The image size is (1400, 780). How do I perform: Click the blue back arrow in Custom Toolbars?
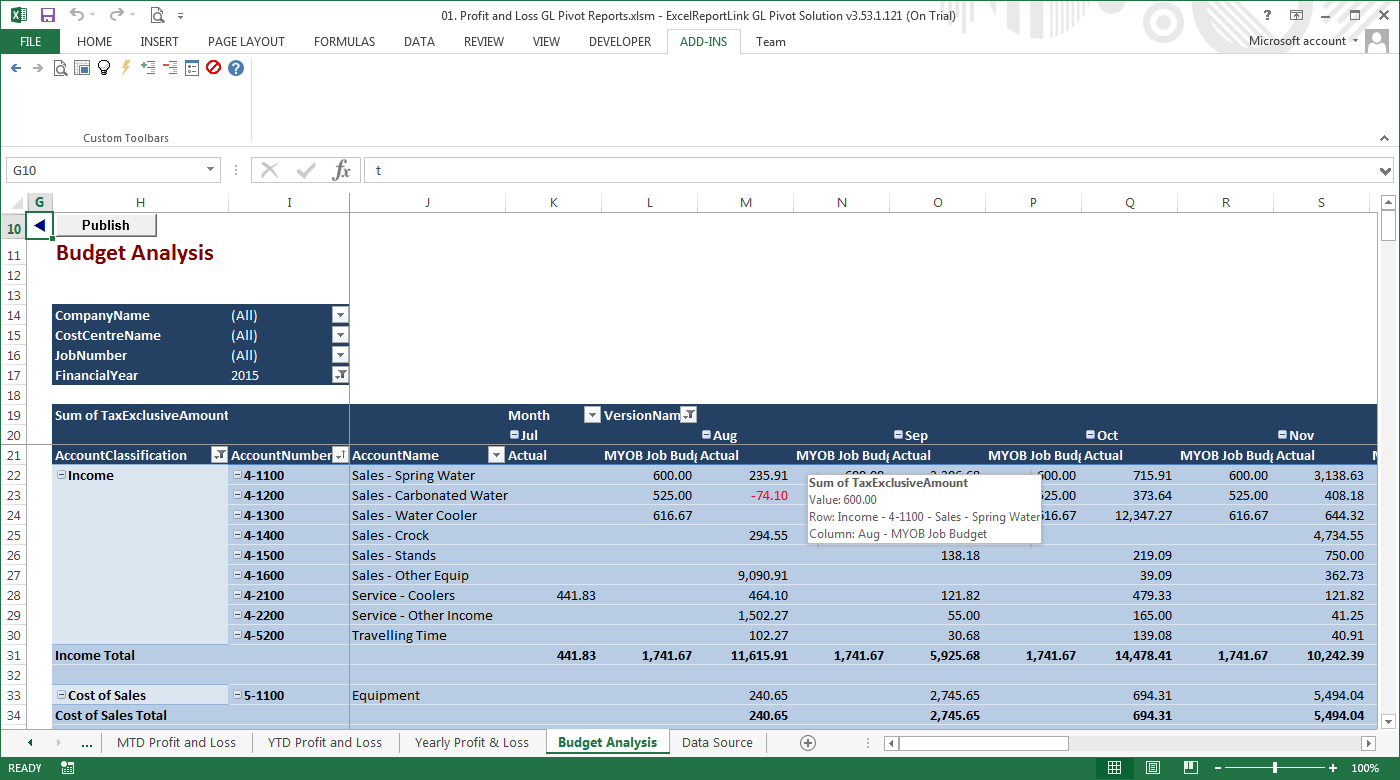click(15, 68)
